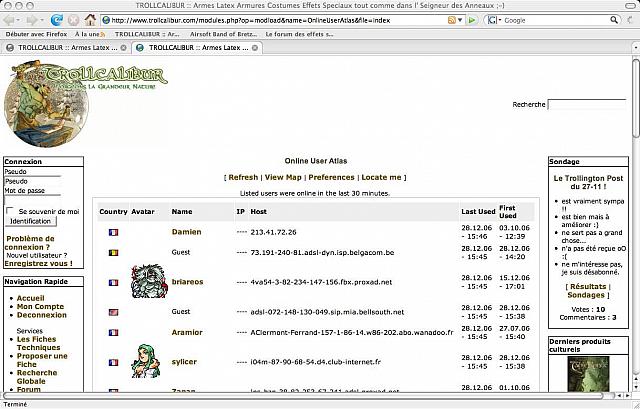Reload the page with refresh icon
640x409 pixels.
[x=57, y=20]
